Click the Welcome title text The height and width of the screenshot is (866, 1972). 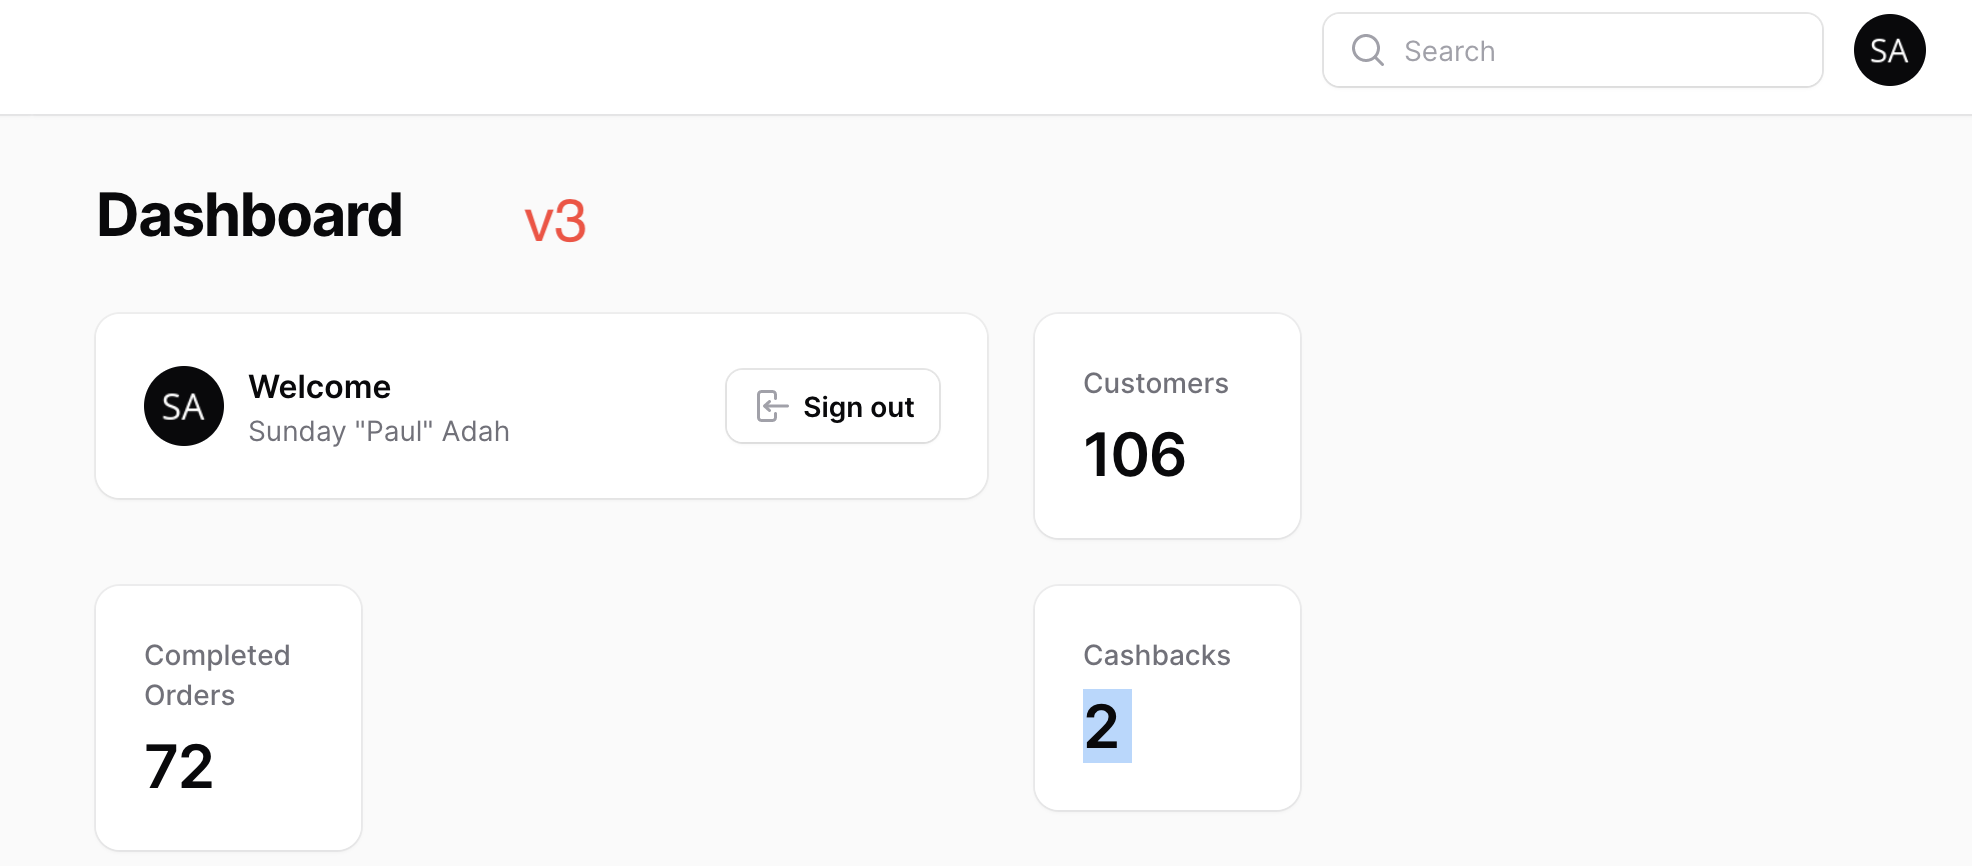coord(320,387)
